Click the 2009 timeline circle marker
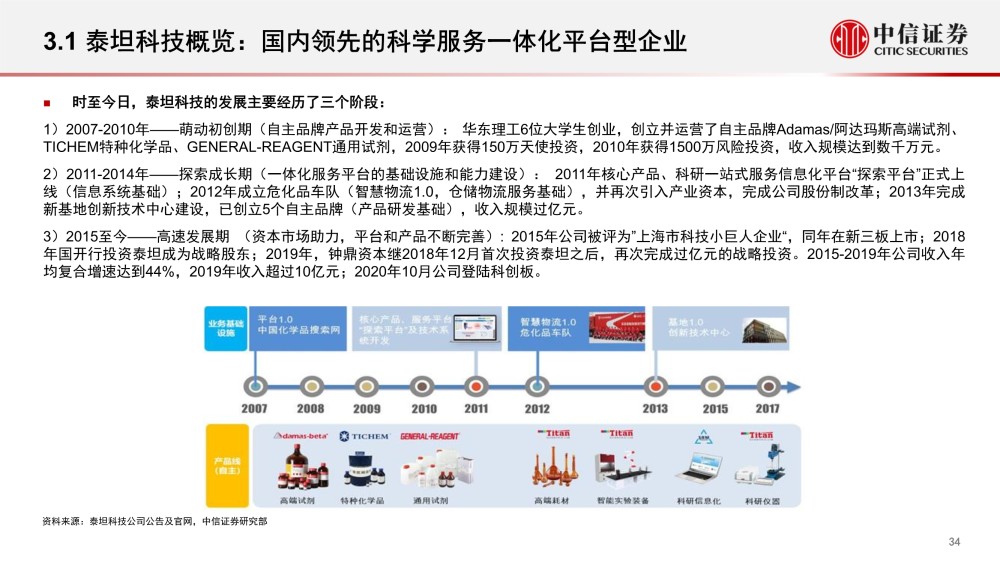 (x=366, y=386)
